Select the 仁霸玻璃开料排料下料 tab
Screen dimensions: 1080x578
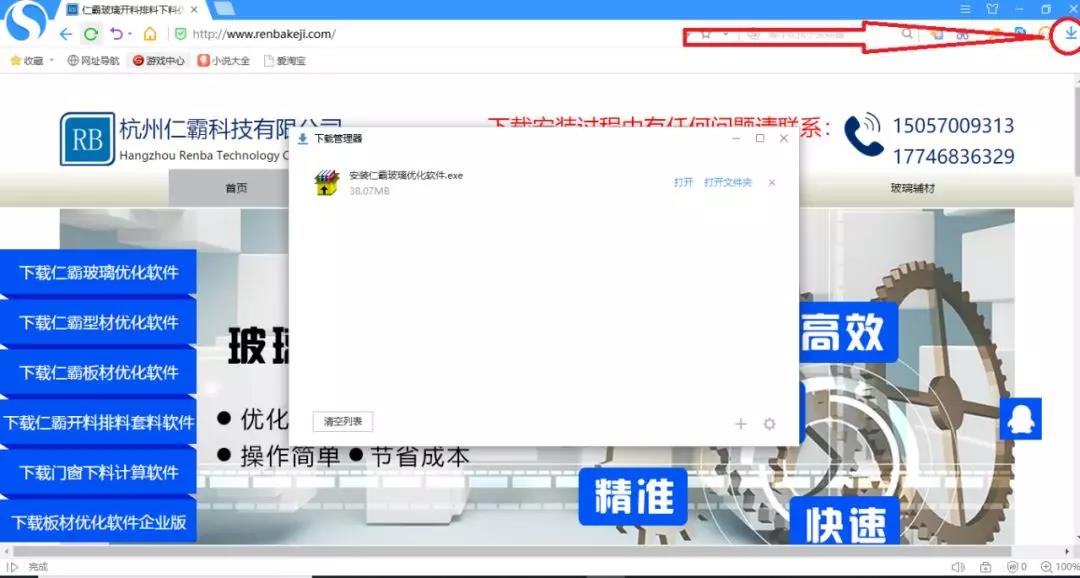(x=131, y=10)
